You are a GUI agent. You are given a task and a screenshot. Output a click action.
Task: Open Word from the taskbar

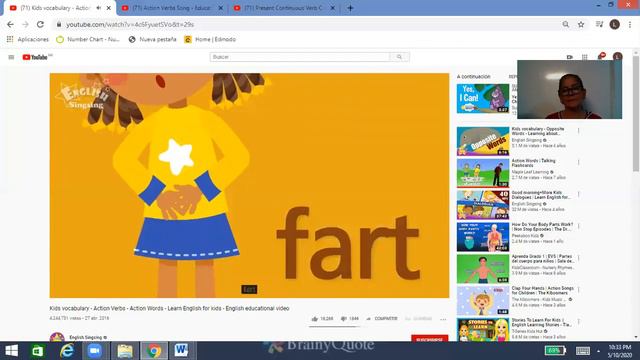click(181, 351)
